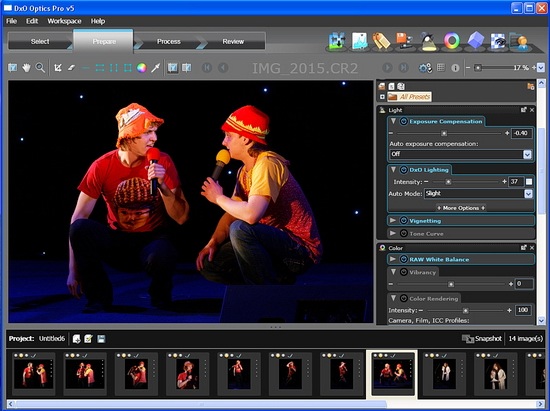
Task: Open the eye detail palette icon
Action: 498,41
